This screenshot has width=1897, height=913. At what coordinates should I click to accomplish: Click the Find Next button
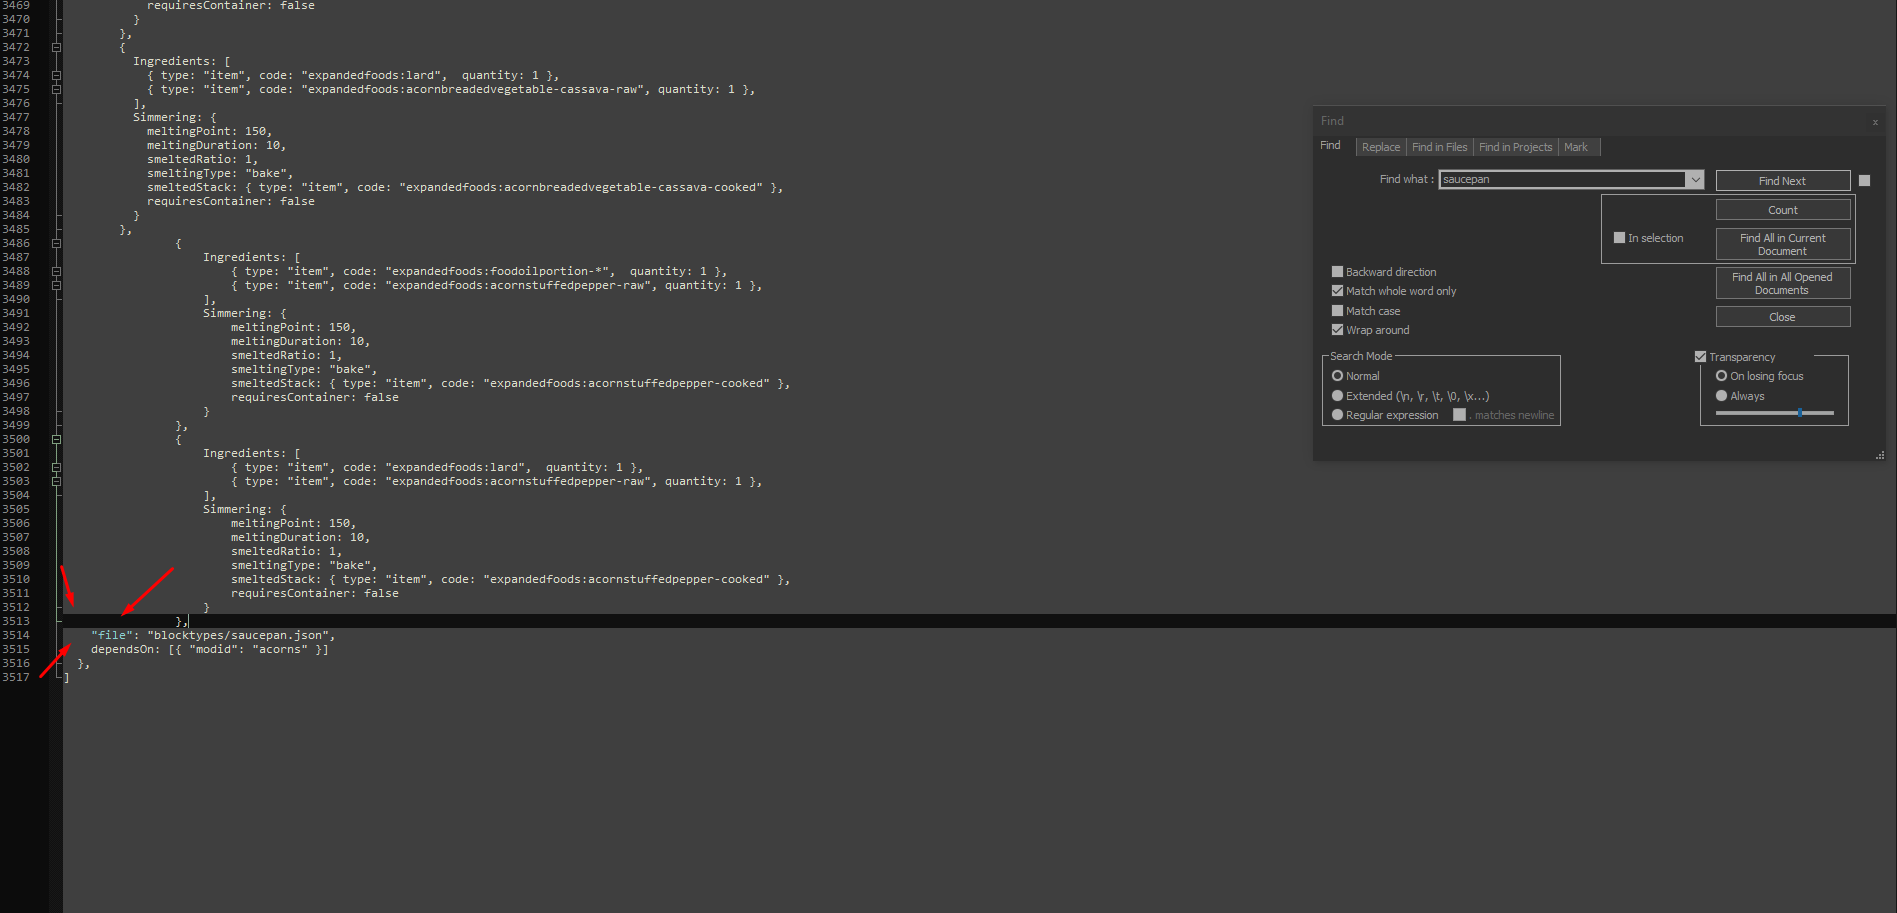[1782, 181]
